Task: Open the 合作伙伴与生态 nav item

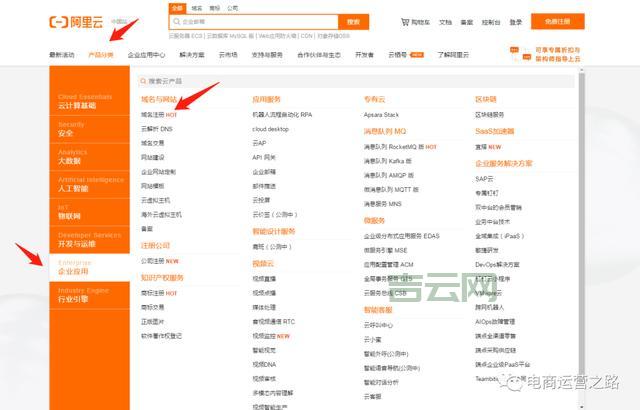Action: click(x=319, y=55)
